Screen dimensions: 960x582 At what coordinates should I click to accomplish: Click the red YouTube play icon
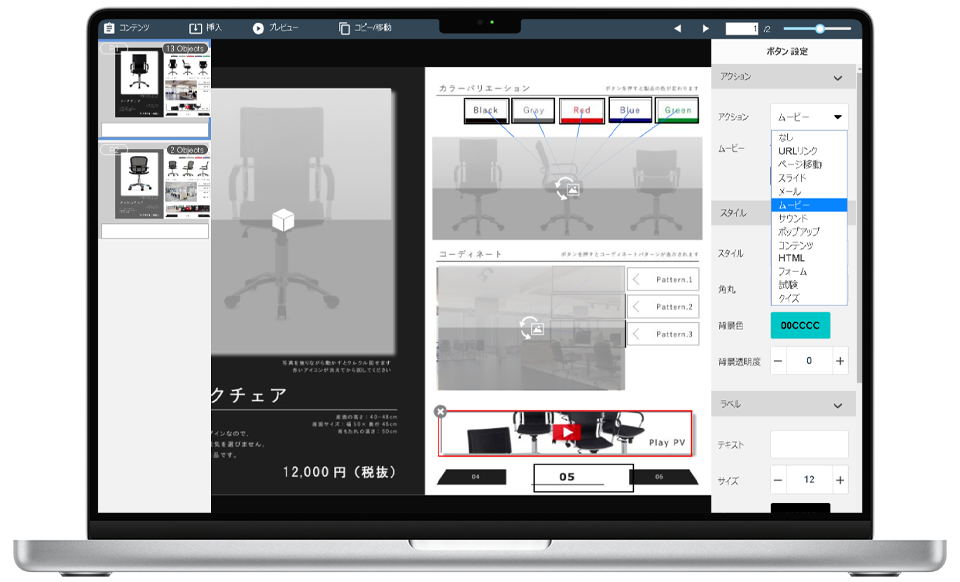coord(567,432)
